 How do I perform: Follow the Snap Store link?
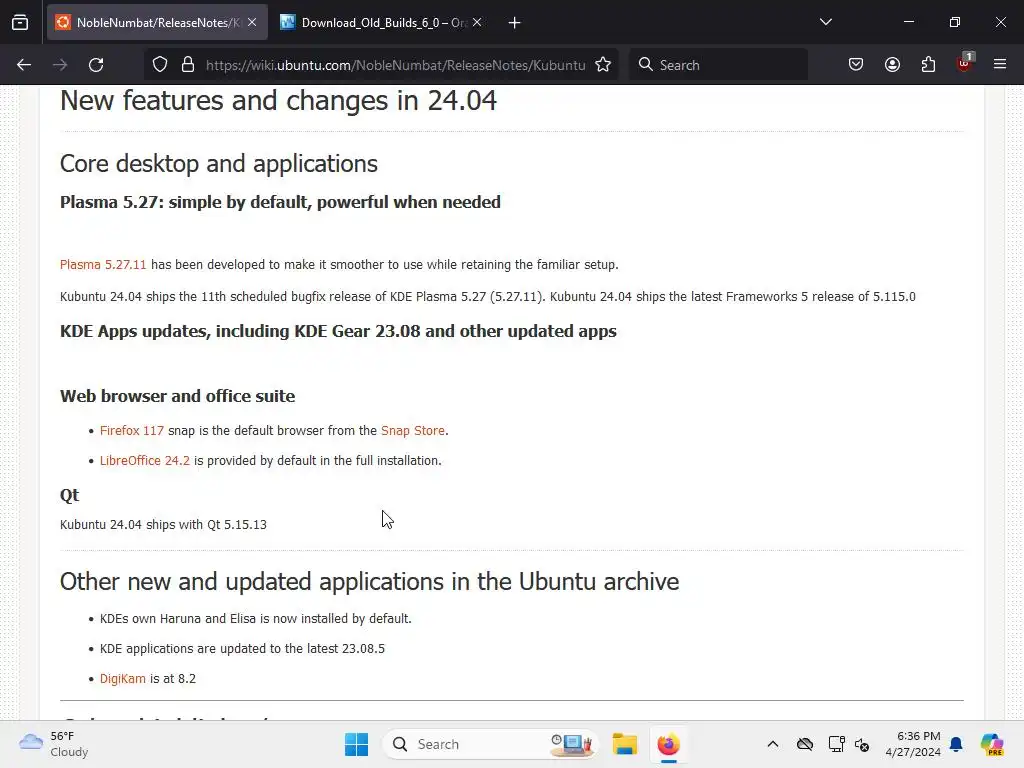pyautogui.click(x=413, y=430)
